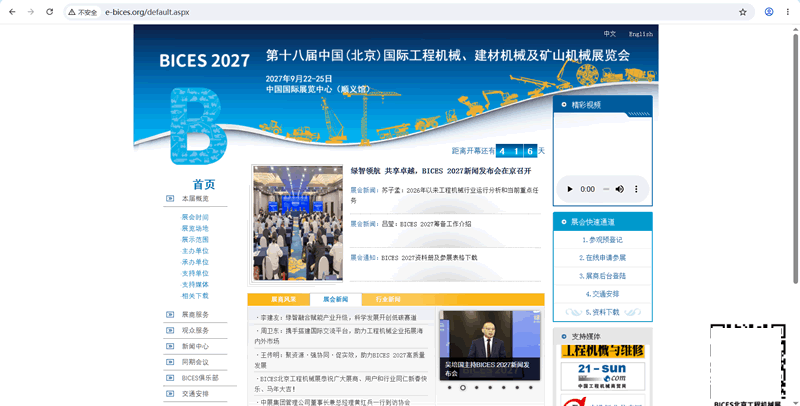Open 3.展商后台登陆 quick link

pyautogui.click(x=603, y=276)
